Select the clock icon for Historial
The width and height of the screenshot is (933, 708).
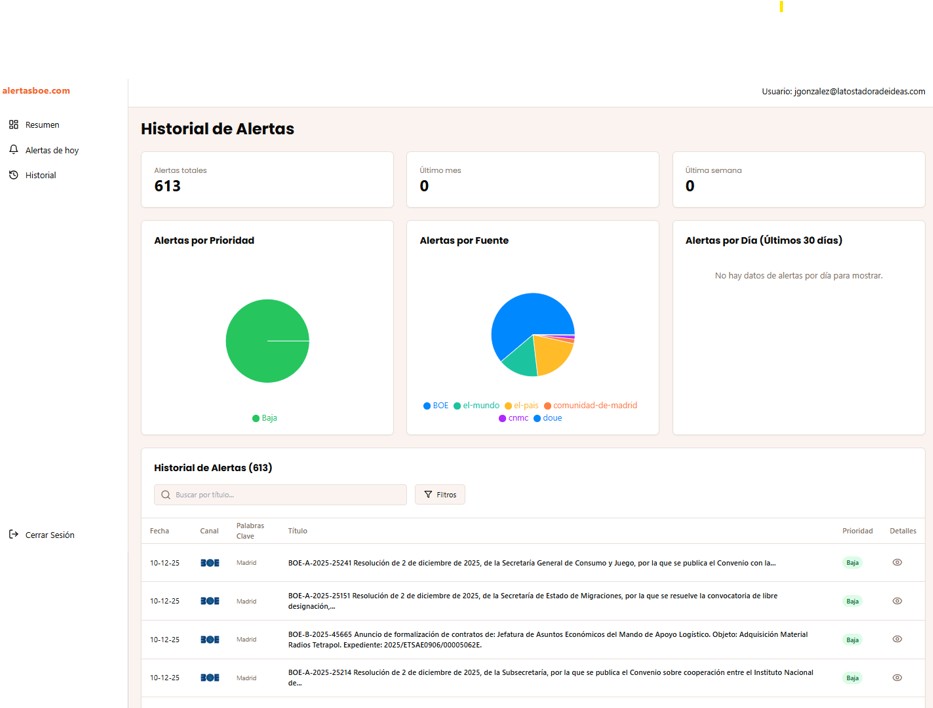[13, 174]
